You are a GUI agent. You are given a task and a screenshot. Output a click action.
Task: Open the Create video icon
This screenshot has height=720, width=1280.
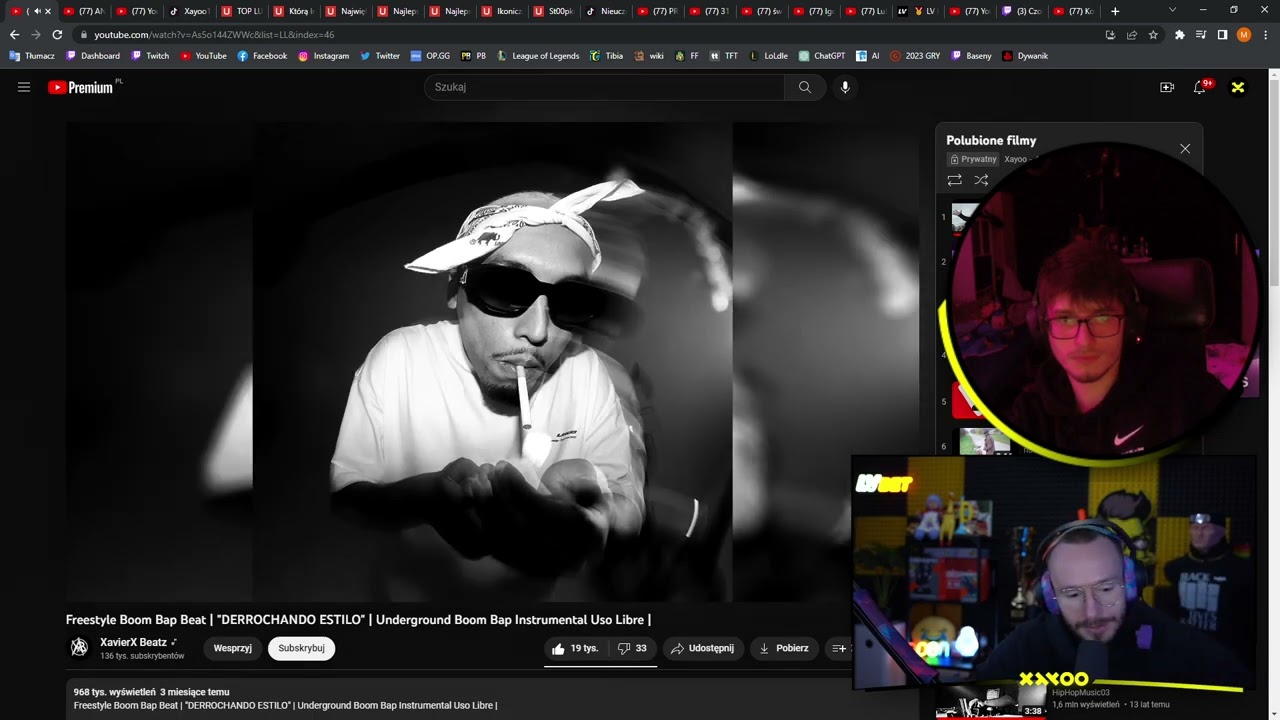coord(1167,87)
